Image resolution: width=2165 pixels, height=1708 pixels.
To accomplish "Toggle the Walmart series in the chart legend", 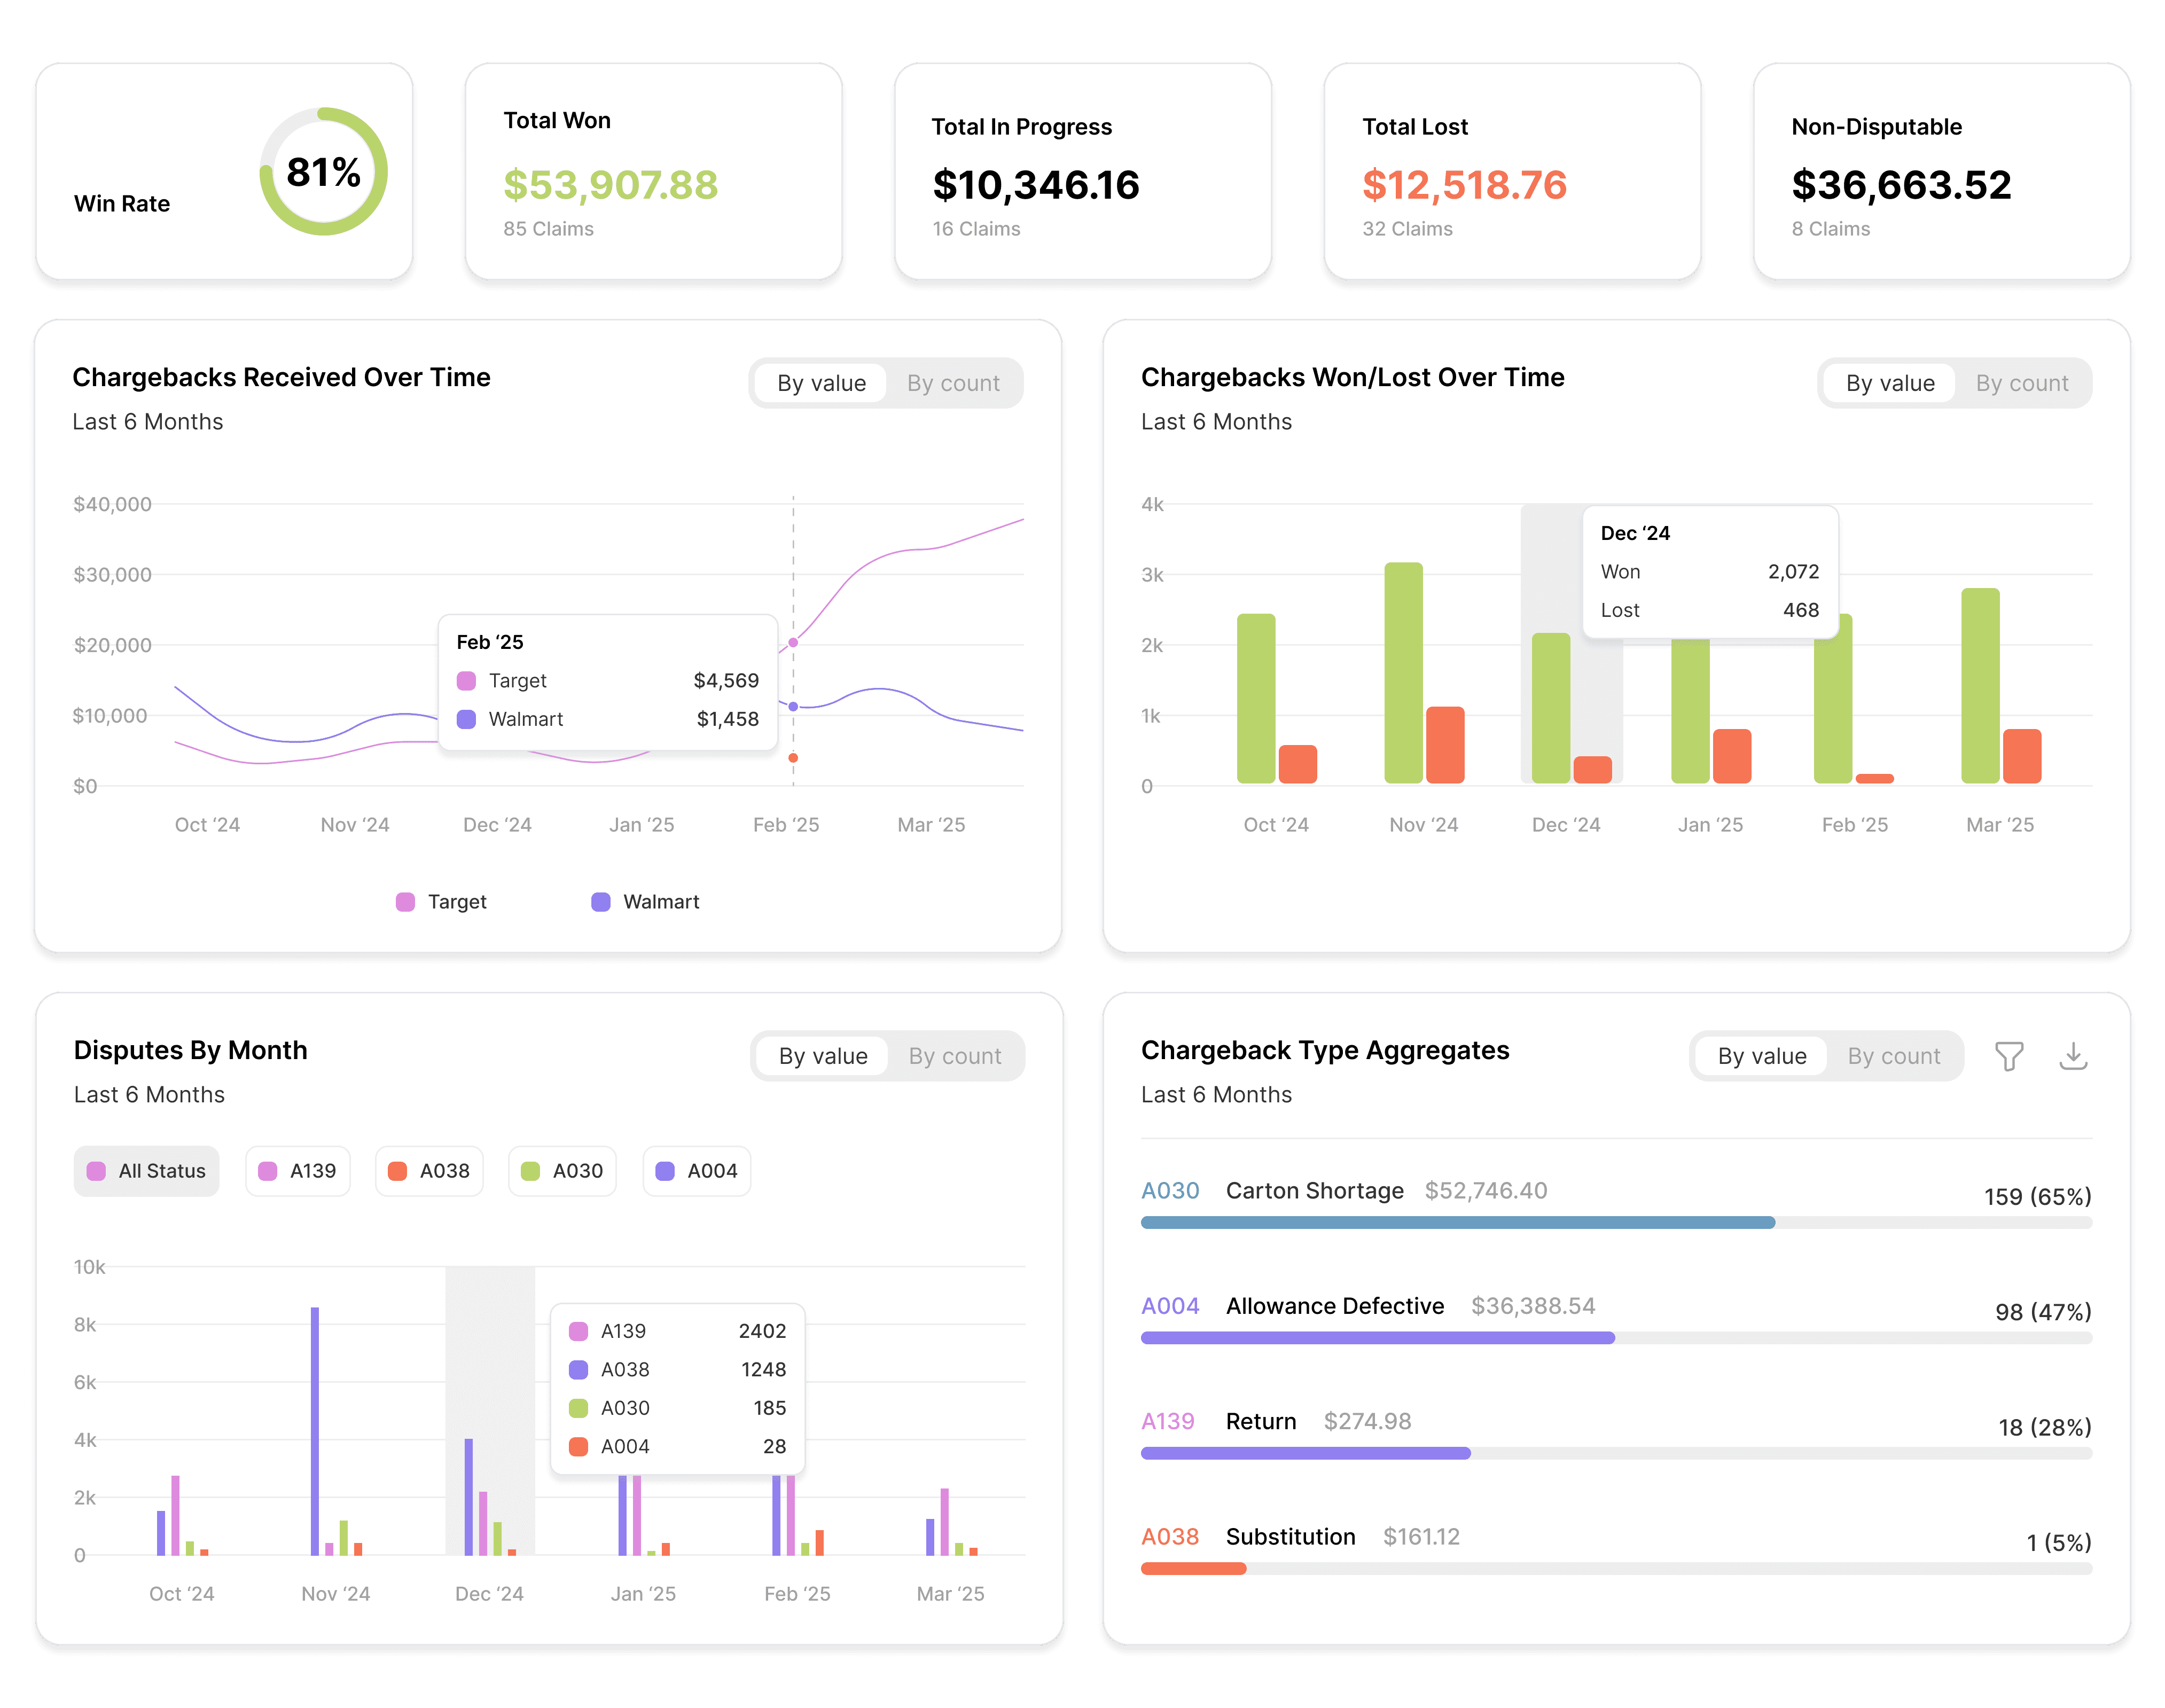I will click(x=645, y=902).
